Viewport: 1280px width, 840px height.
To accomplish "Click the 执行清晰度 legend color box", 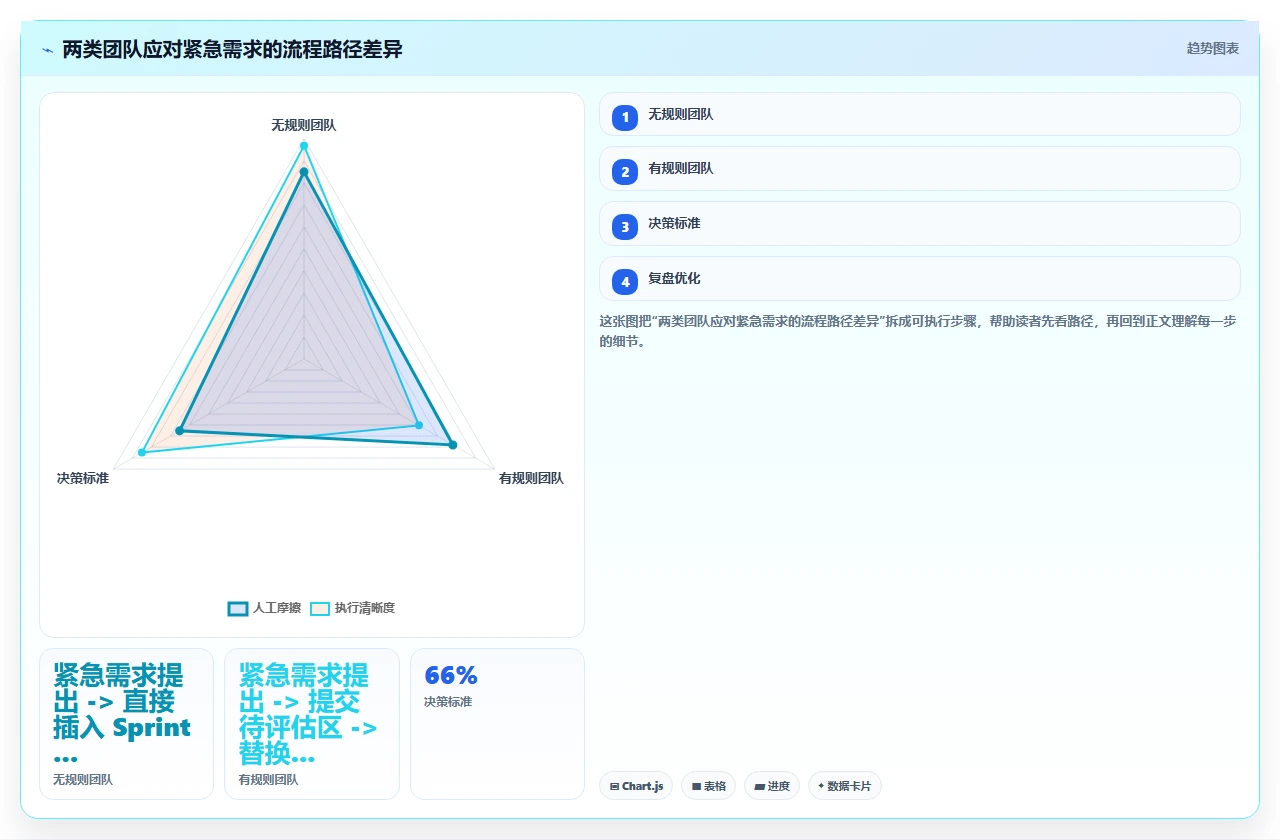I will [x=320, y=608].
